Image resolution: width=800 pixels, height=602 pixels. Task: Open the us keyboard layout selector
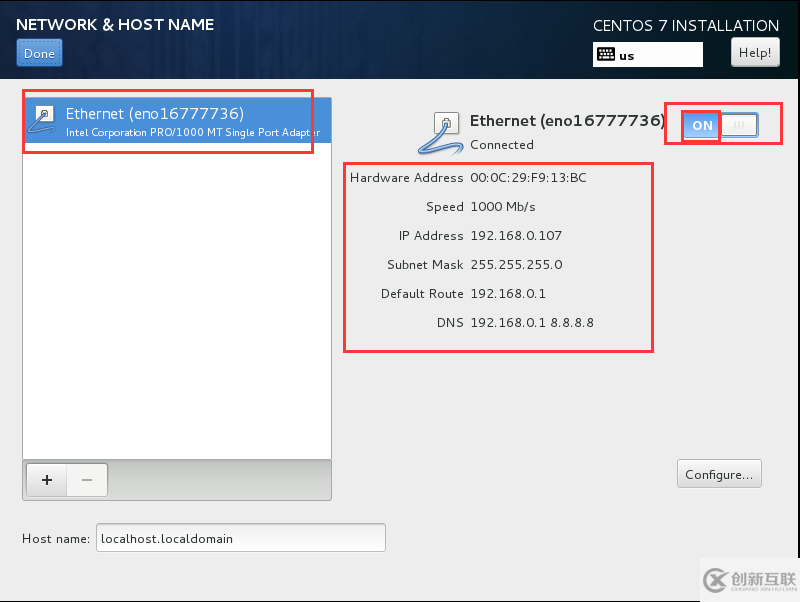(x=647, y=55)
